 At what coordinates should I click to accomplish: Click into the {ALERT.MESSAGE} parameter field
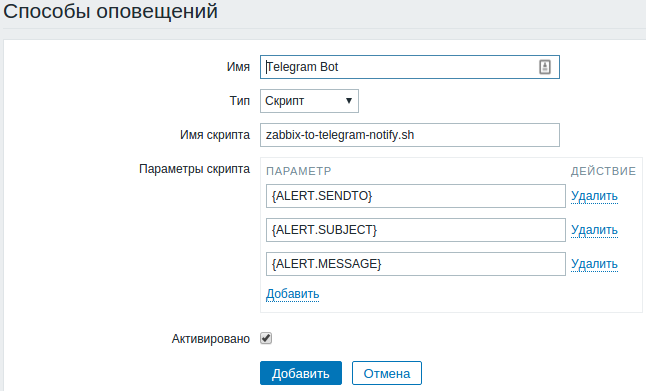[416, 264]
